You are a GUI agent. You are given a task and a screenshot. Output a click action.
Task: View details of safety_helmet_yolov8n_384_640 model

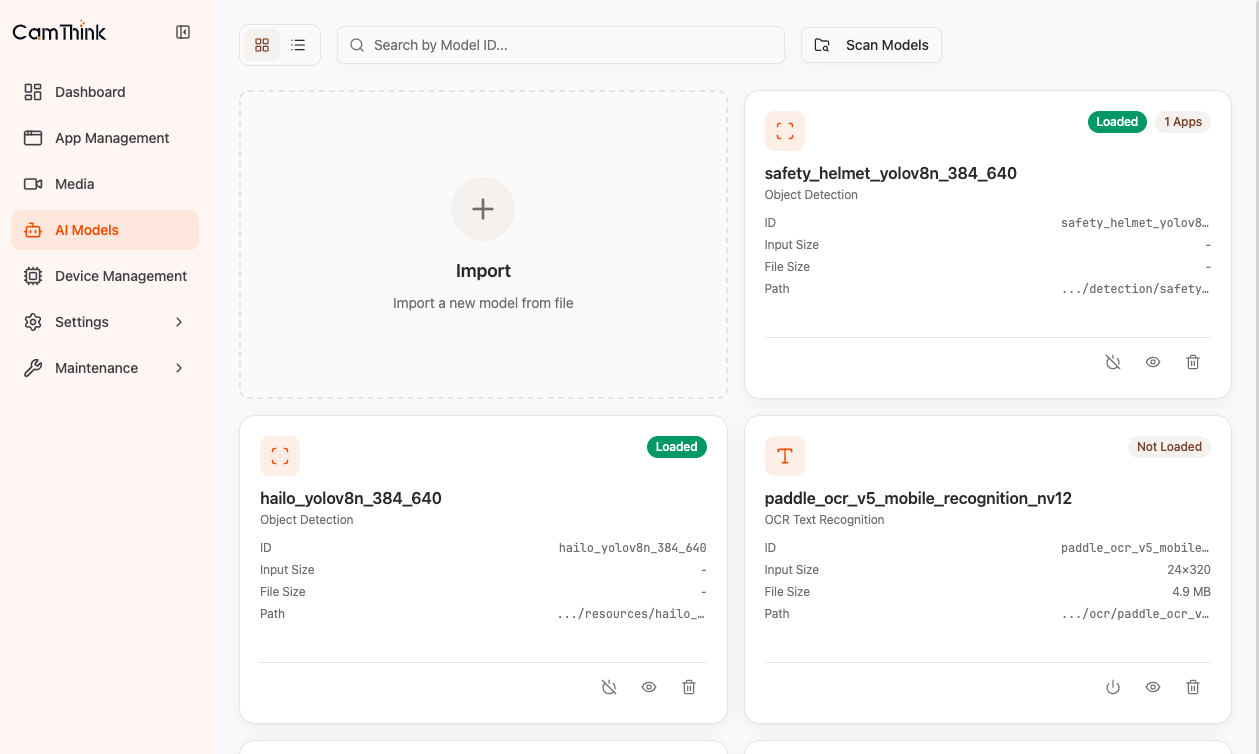pyautogui.click(x=1153, y=362)
